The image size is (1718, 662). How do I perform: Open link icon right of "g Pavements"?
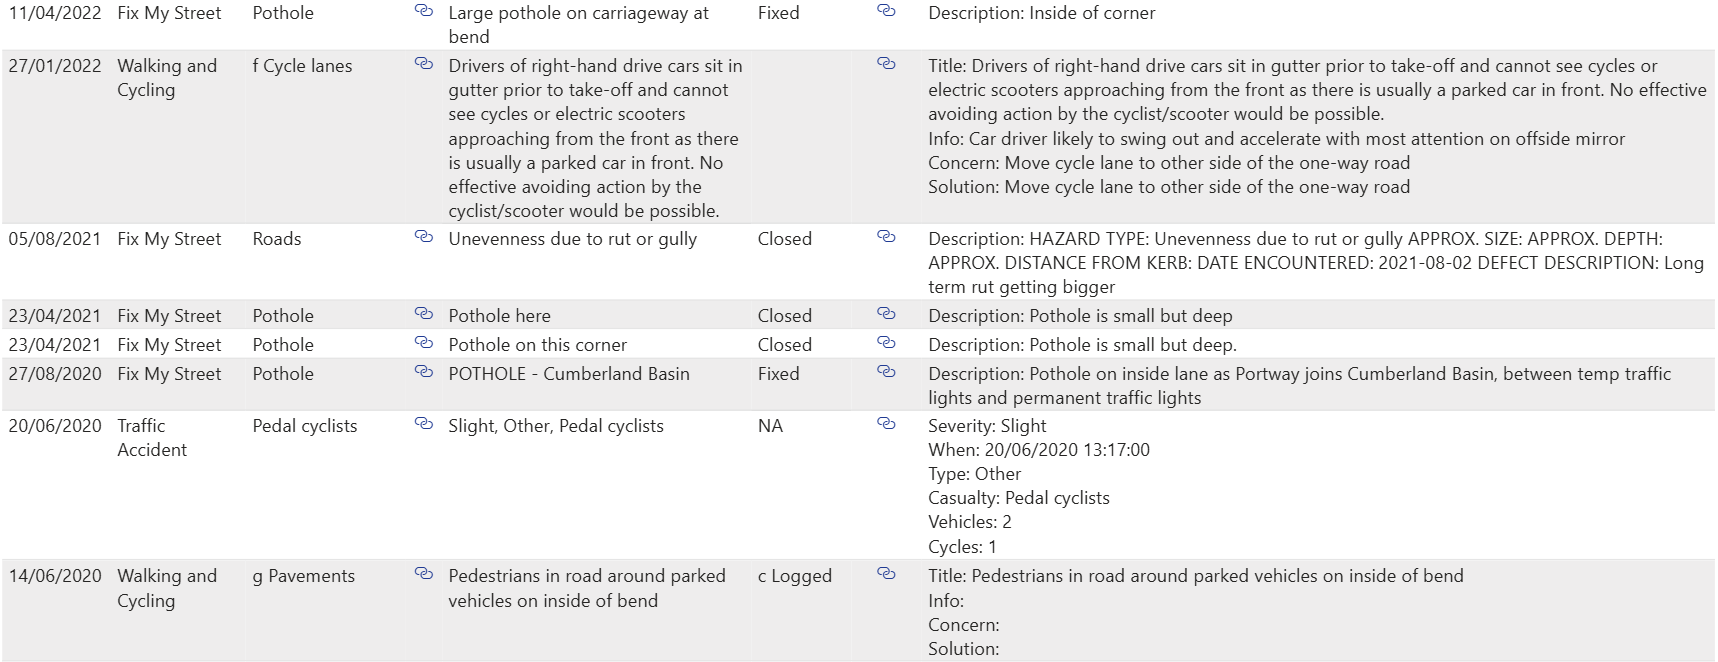coord(424,574)
